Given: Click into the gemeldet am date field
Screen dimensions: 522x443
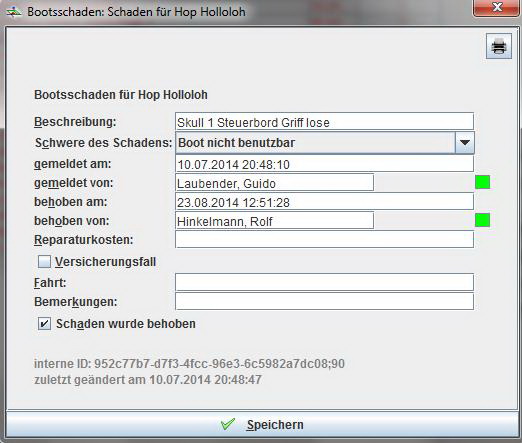Looking at the screenshot, I should tap(324, 164).
